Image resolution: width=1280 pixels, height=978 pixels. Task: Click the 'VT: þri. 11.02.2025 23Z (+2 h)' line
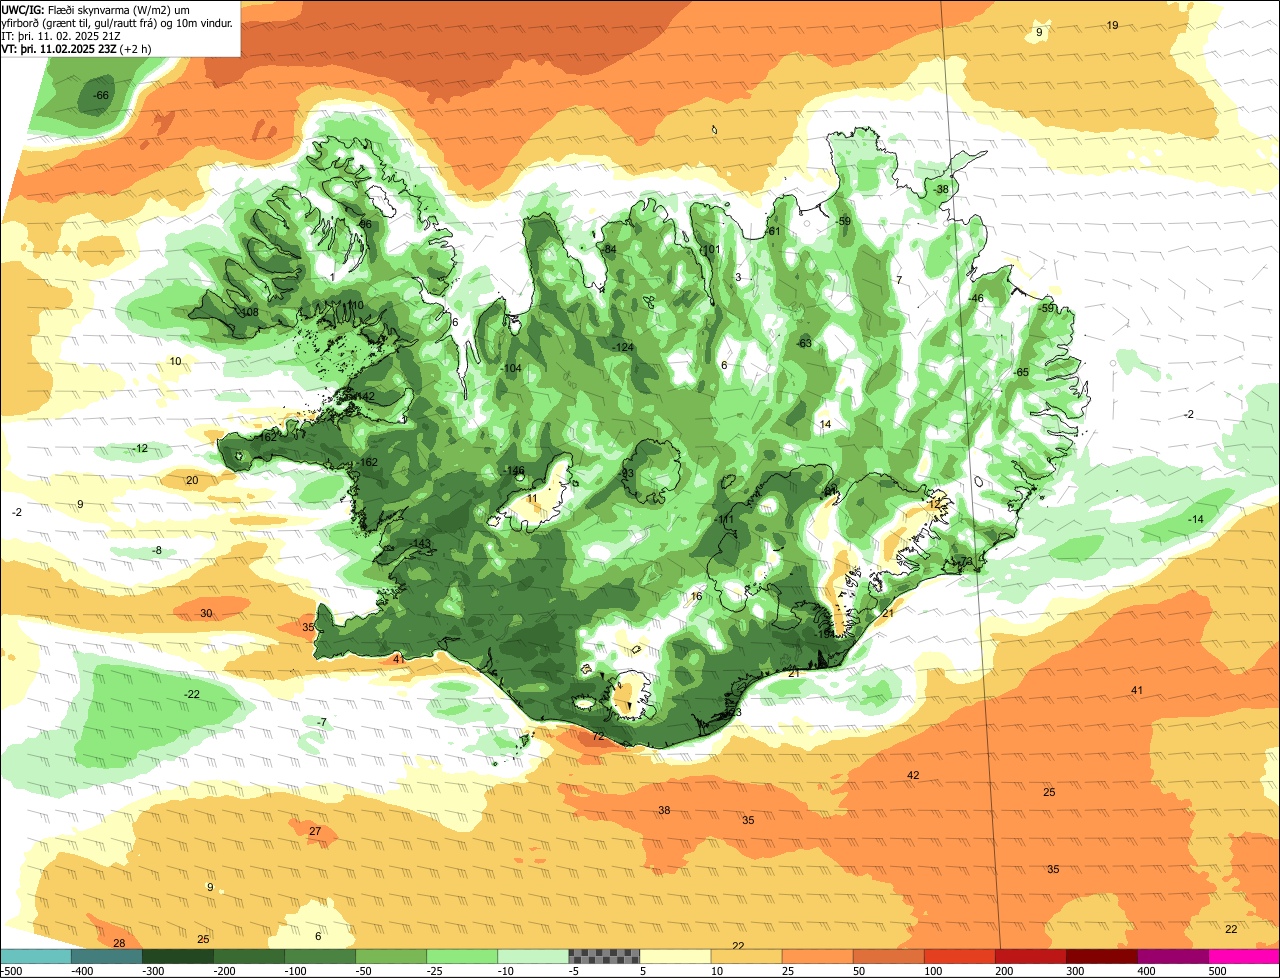[x=76, y=48]
